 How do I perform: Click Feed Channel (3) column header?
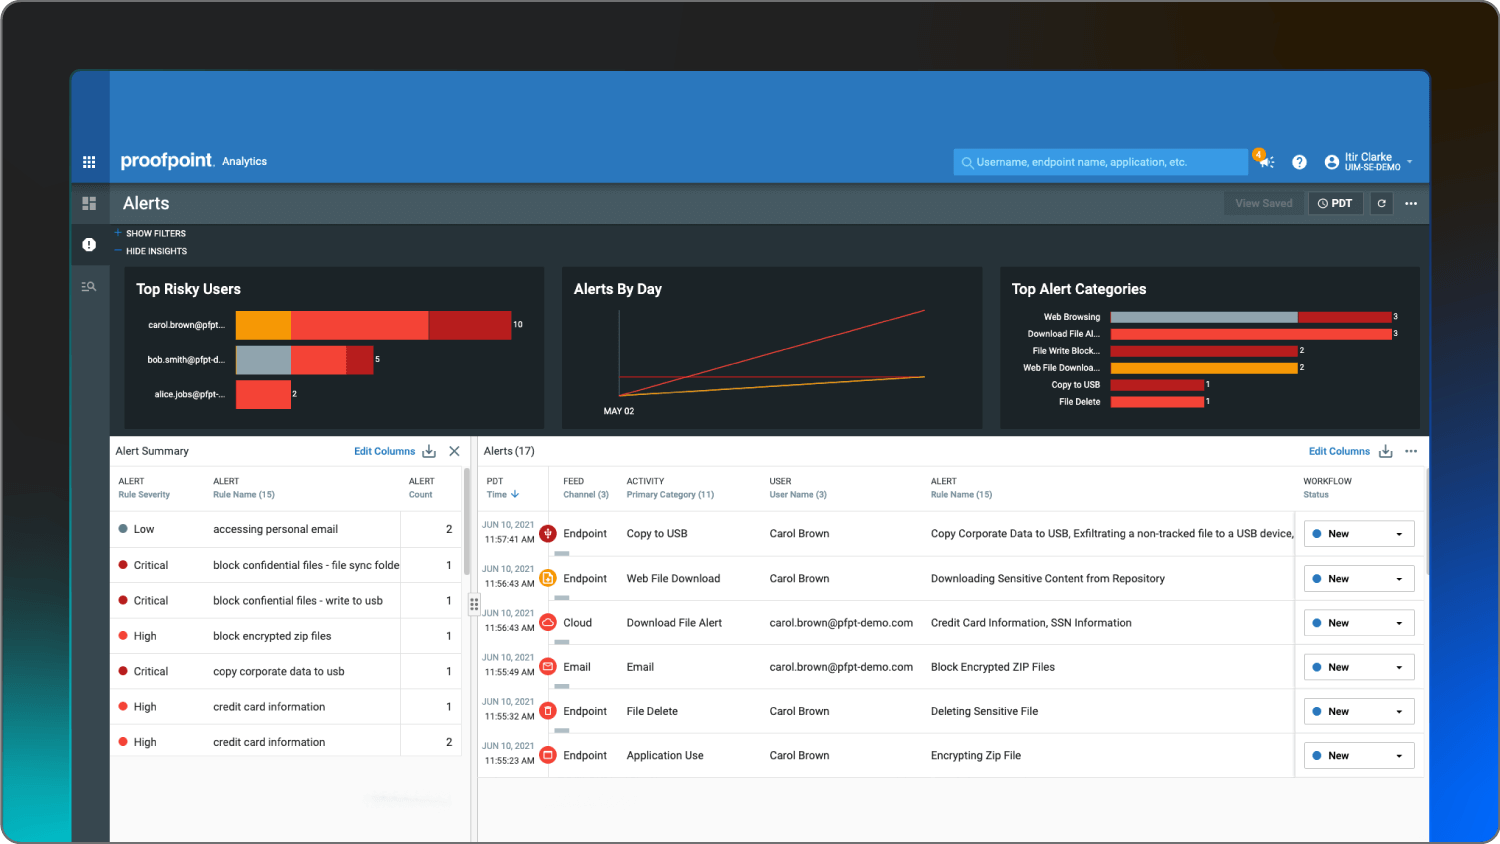point(586,488)
